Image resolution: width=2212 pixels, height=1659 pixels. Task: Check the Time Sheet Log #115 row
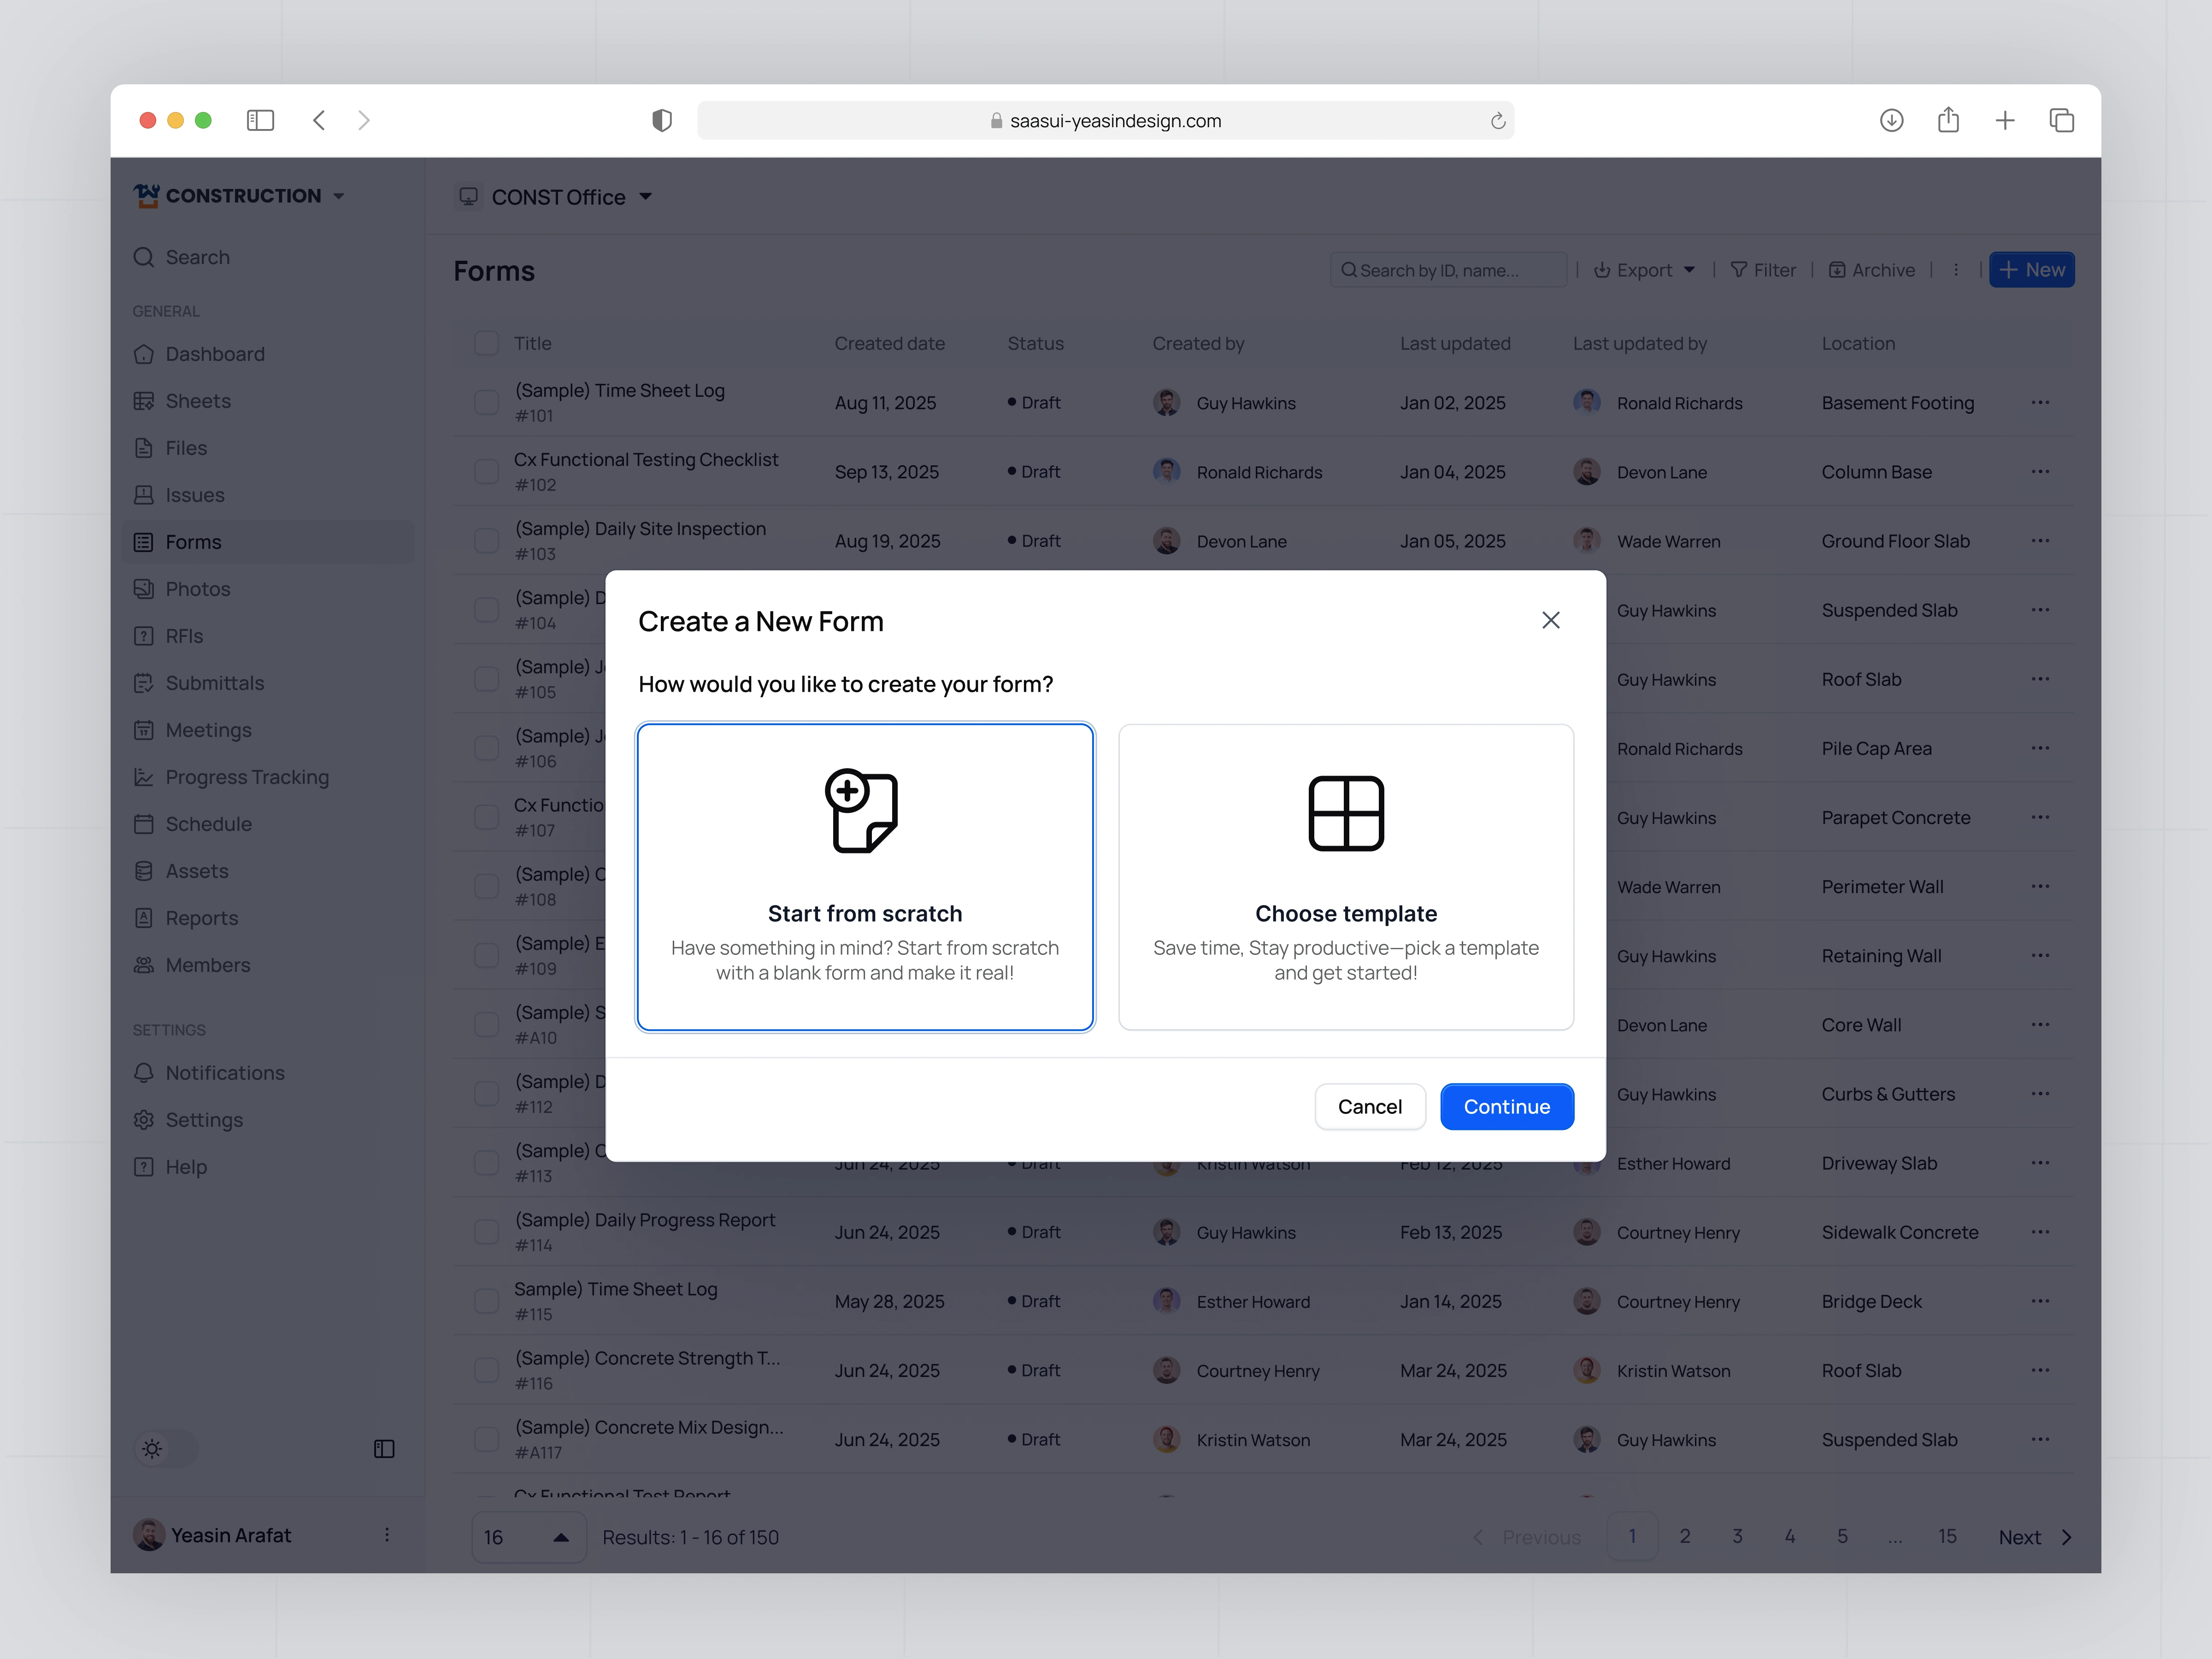(x=486, y=1301)
